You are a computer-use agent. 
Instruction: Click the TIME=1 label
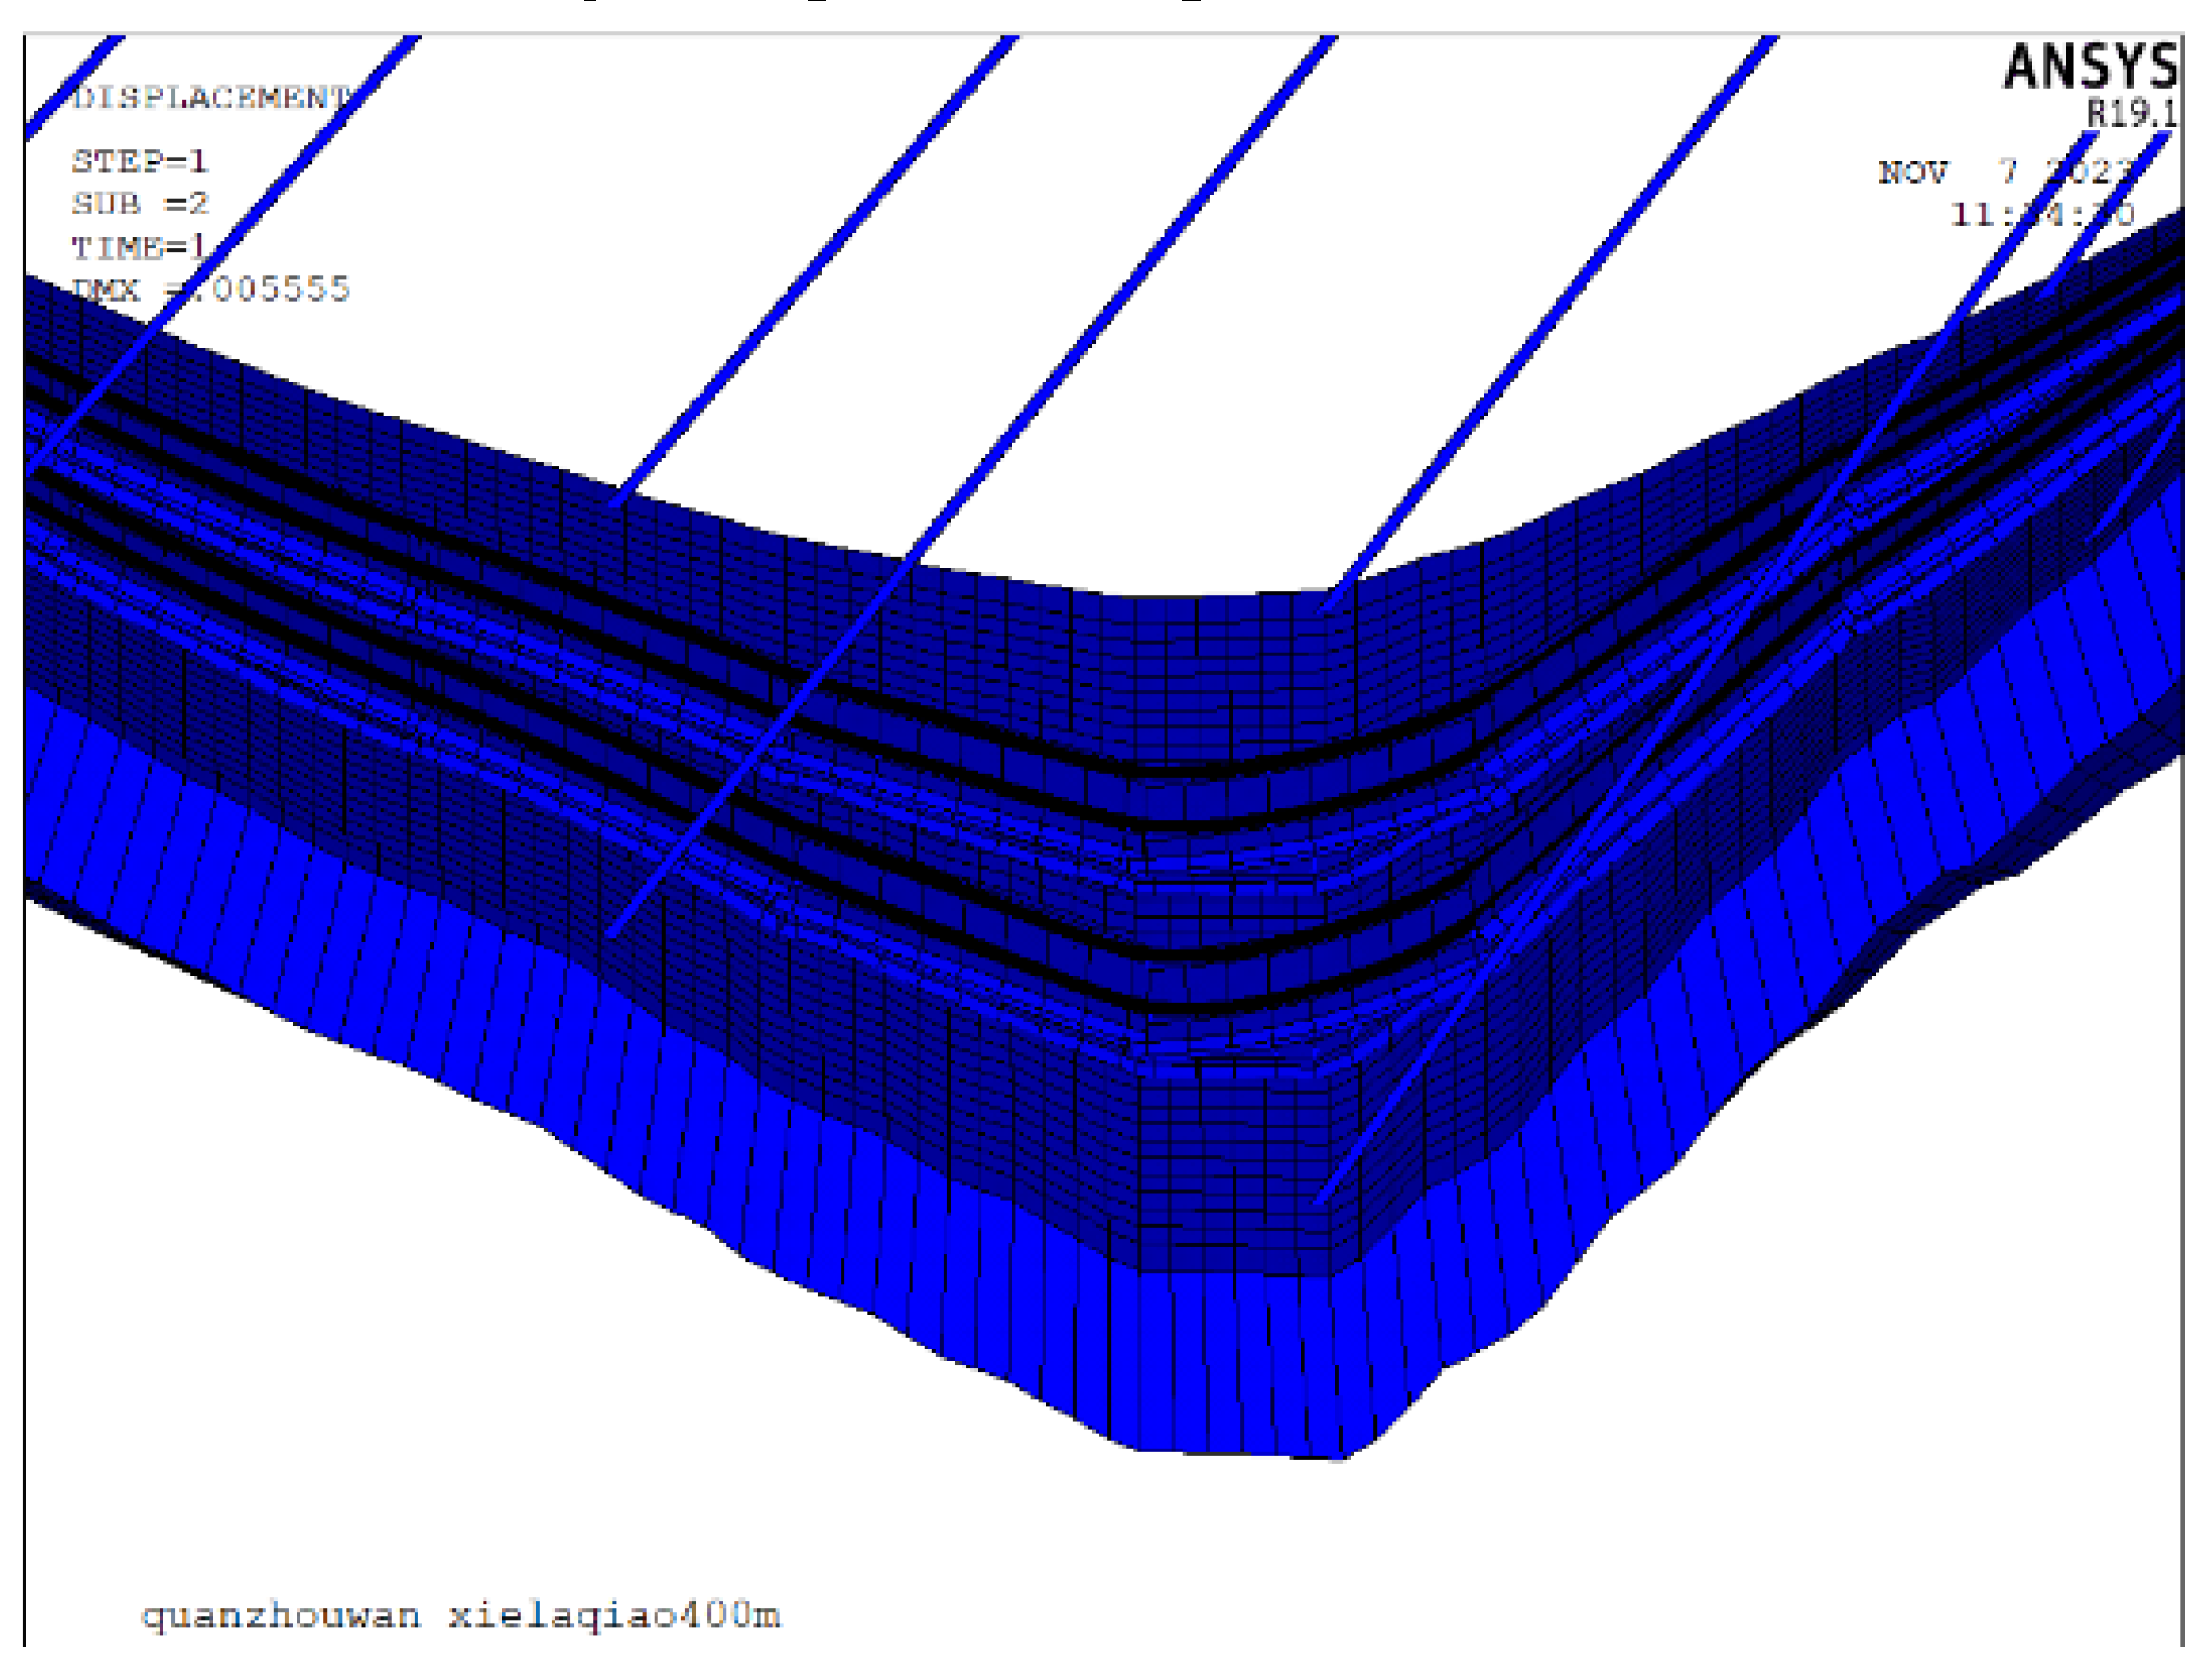139,246
